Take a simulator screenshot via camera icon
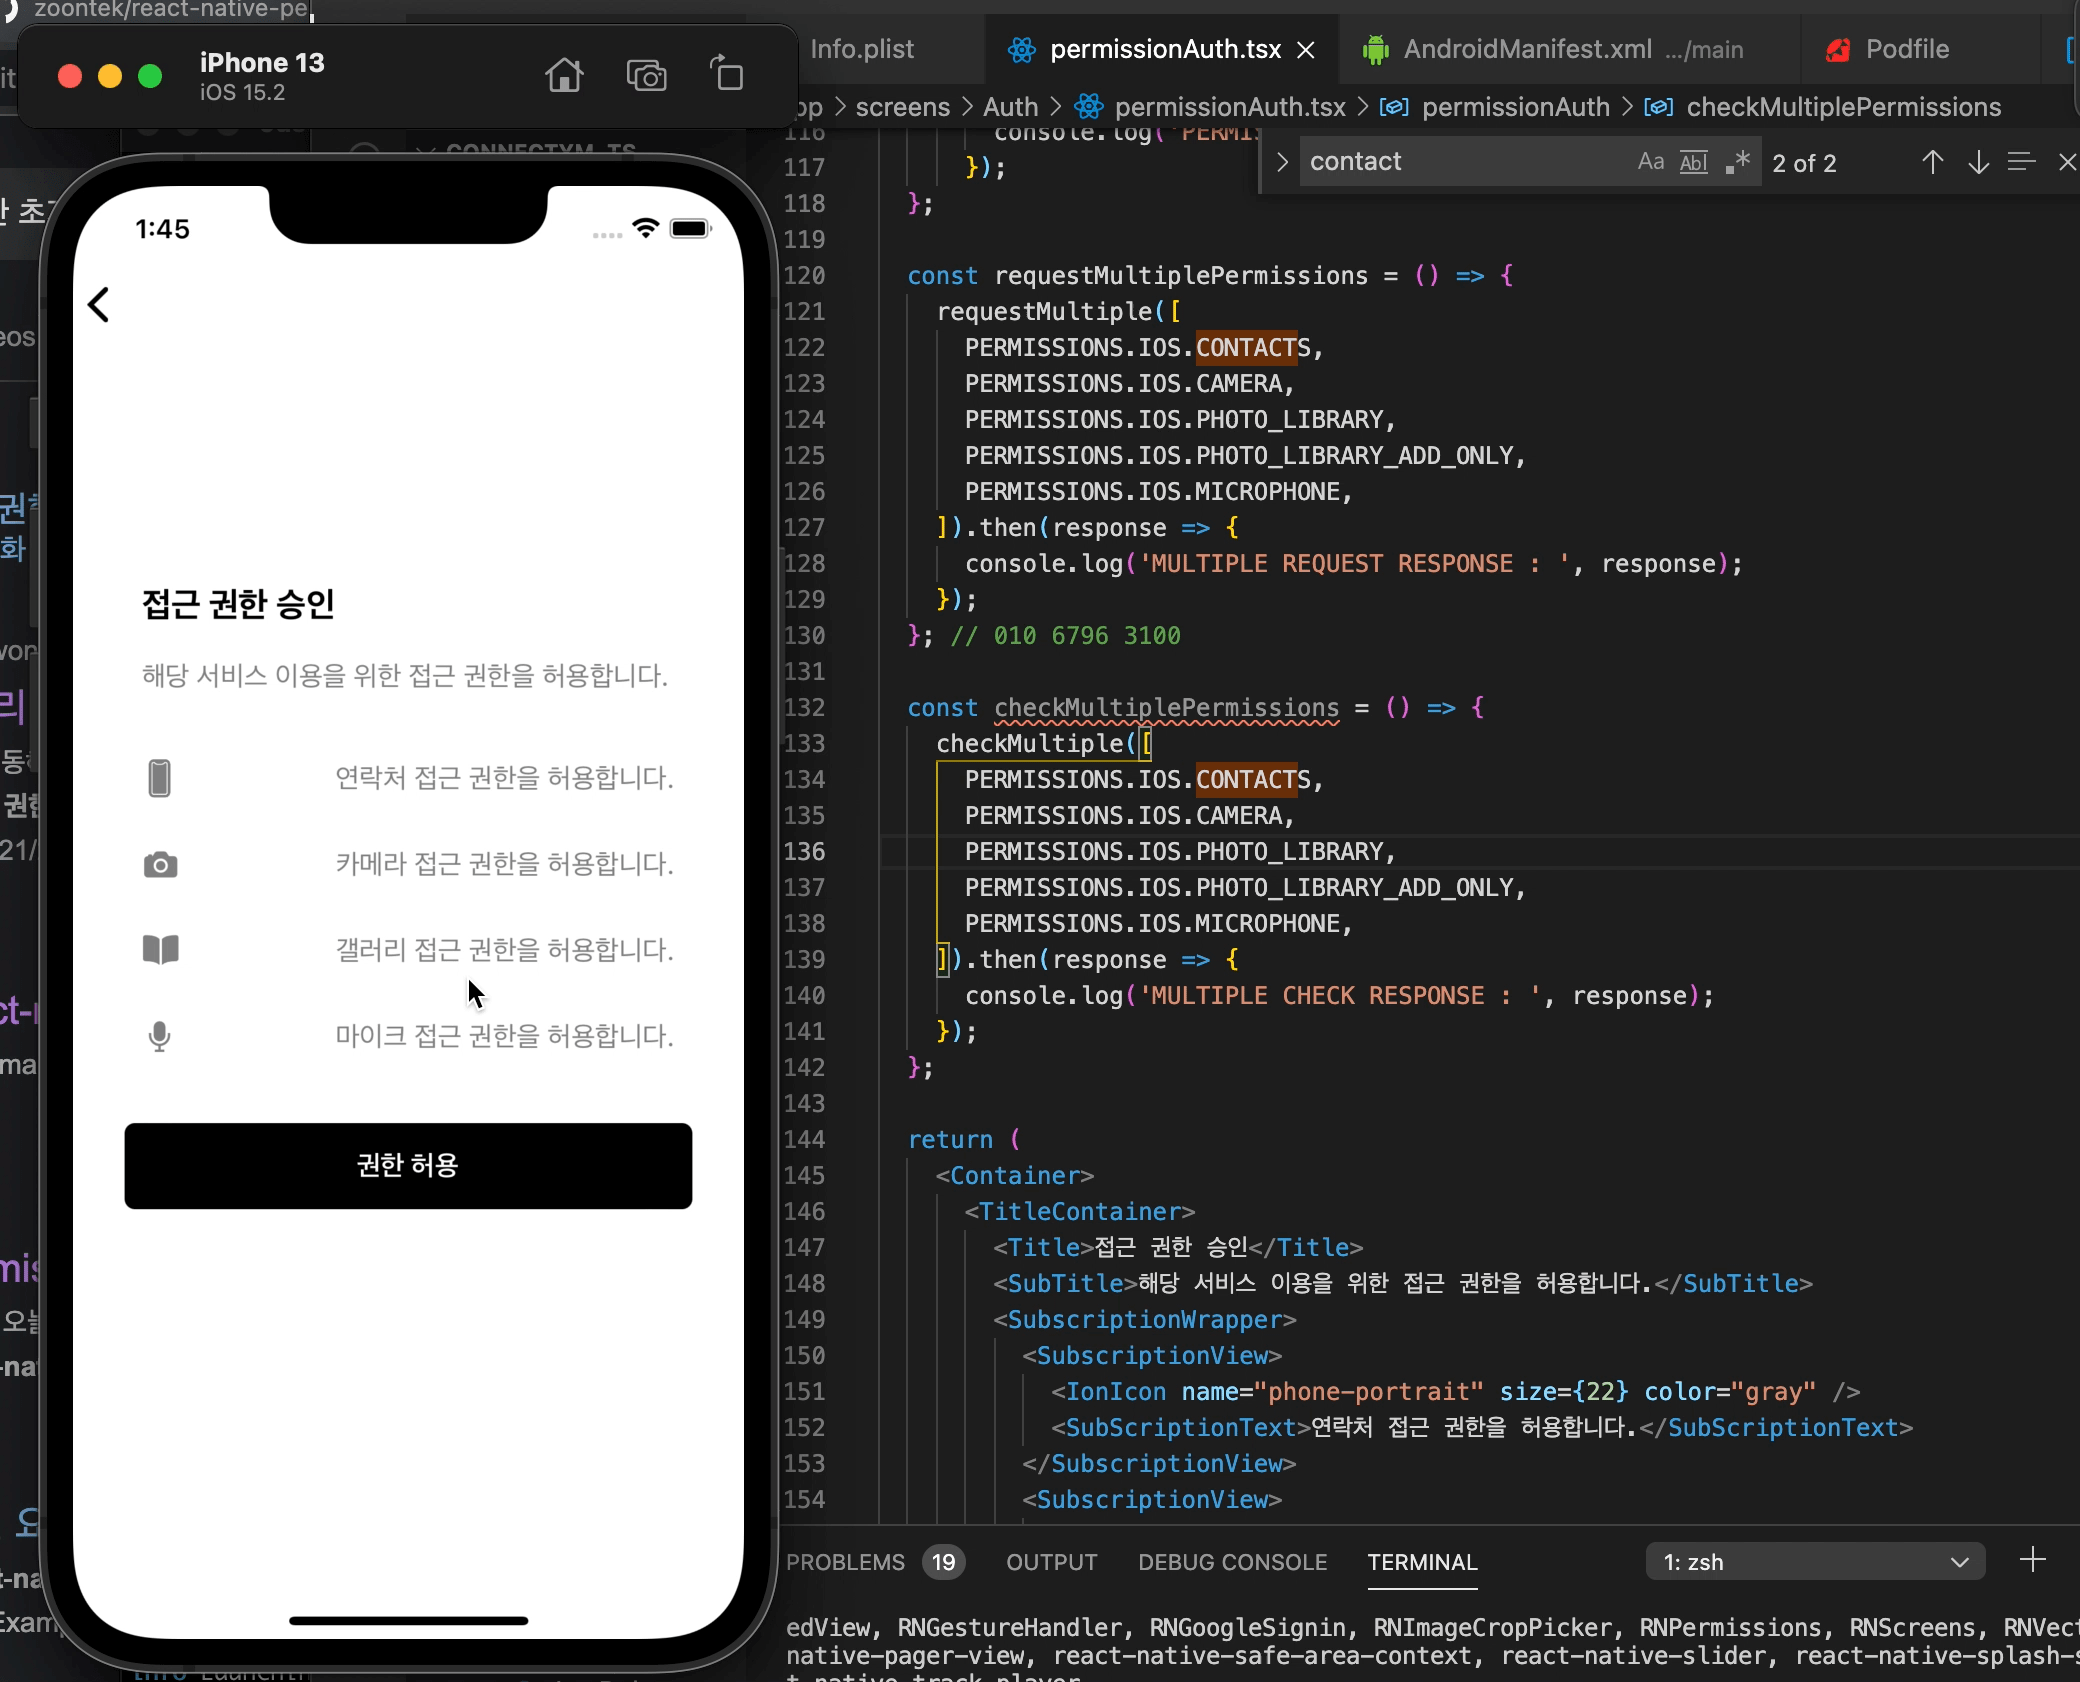Screen dimensions: 2080x1682 tap(646, 76)
